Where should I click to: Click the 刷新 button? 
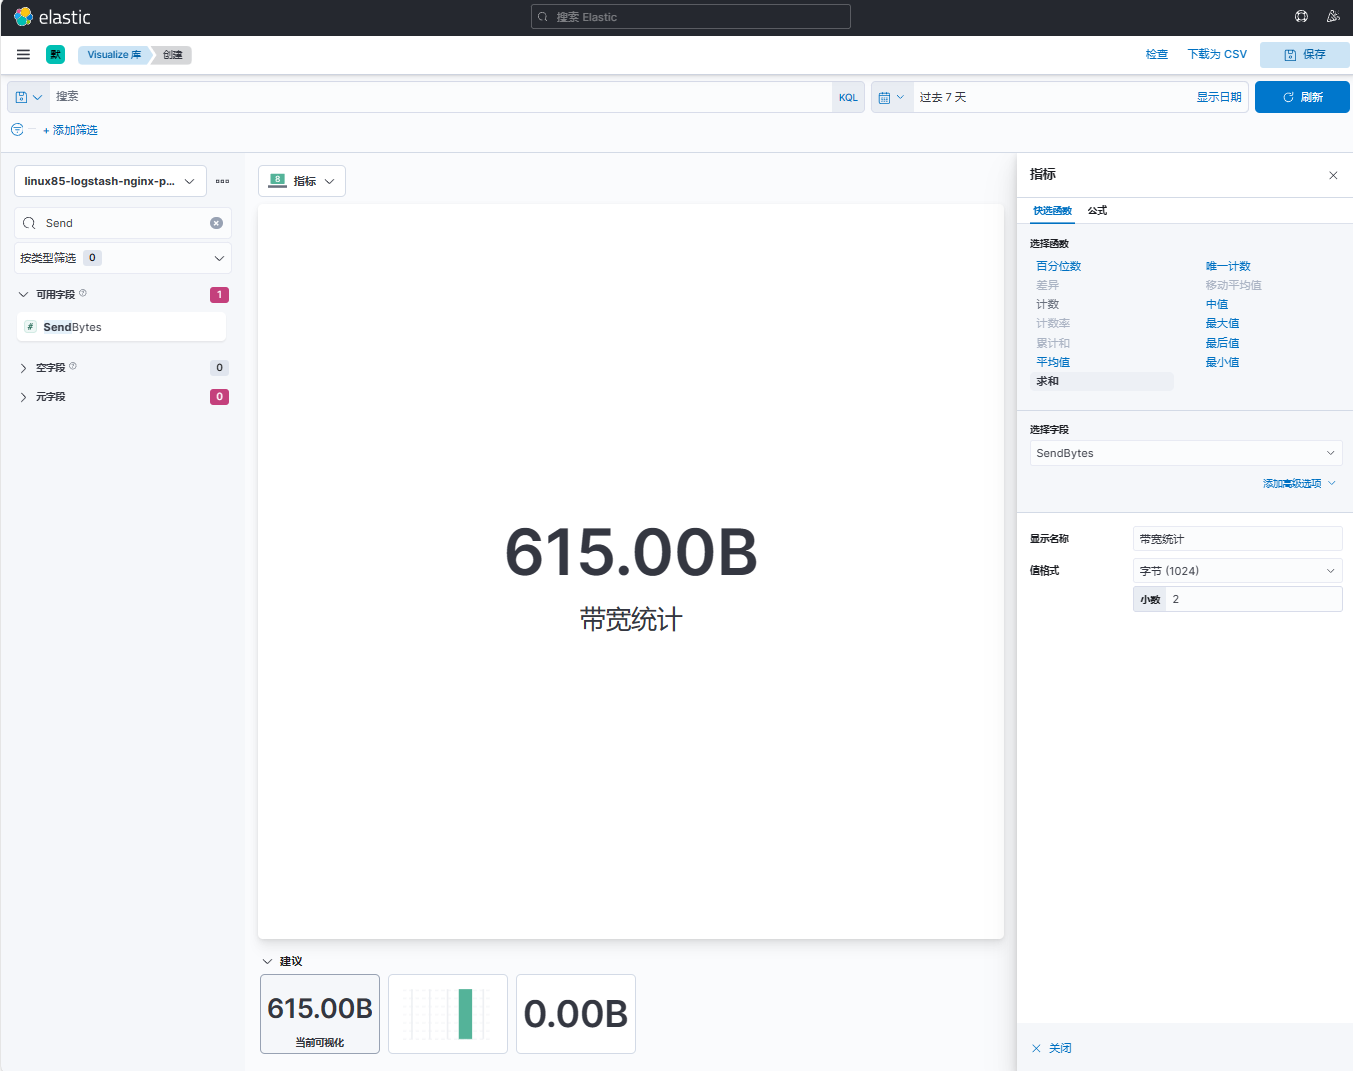click(1301, 97)
